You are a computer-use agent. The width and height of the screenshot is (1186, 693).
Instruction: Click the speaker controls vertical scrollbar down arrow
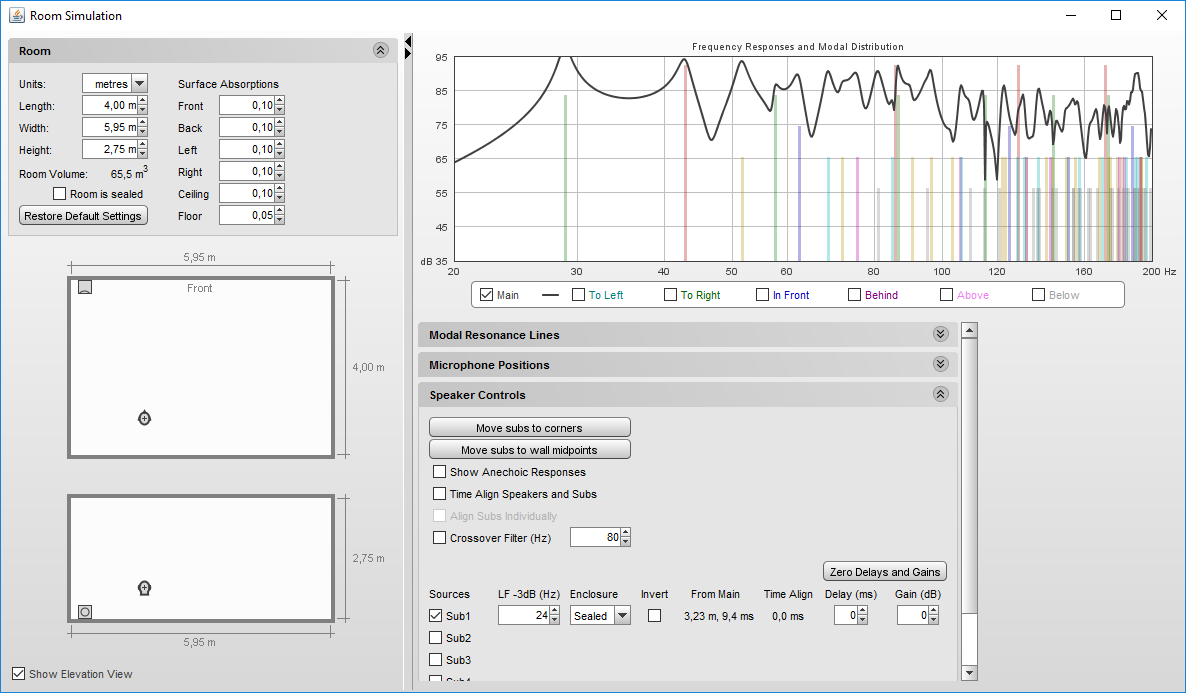[x=968, y=674]
